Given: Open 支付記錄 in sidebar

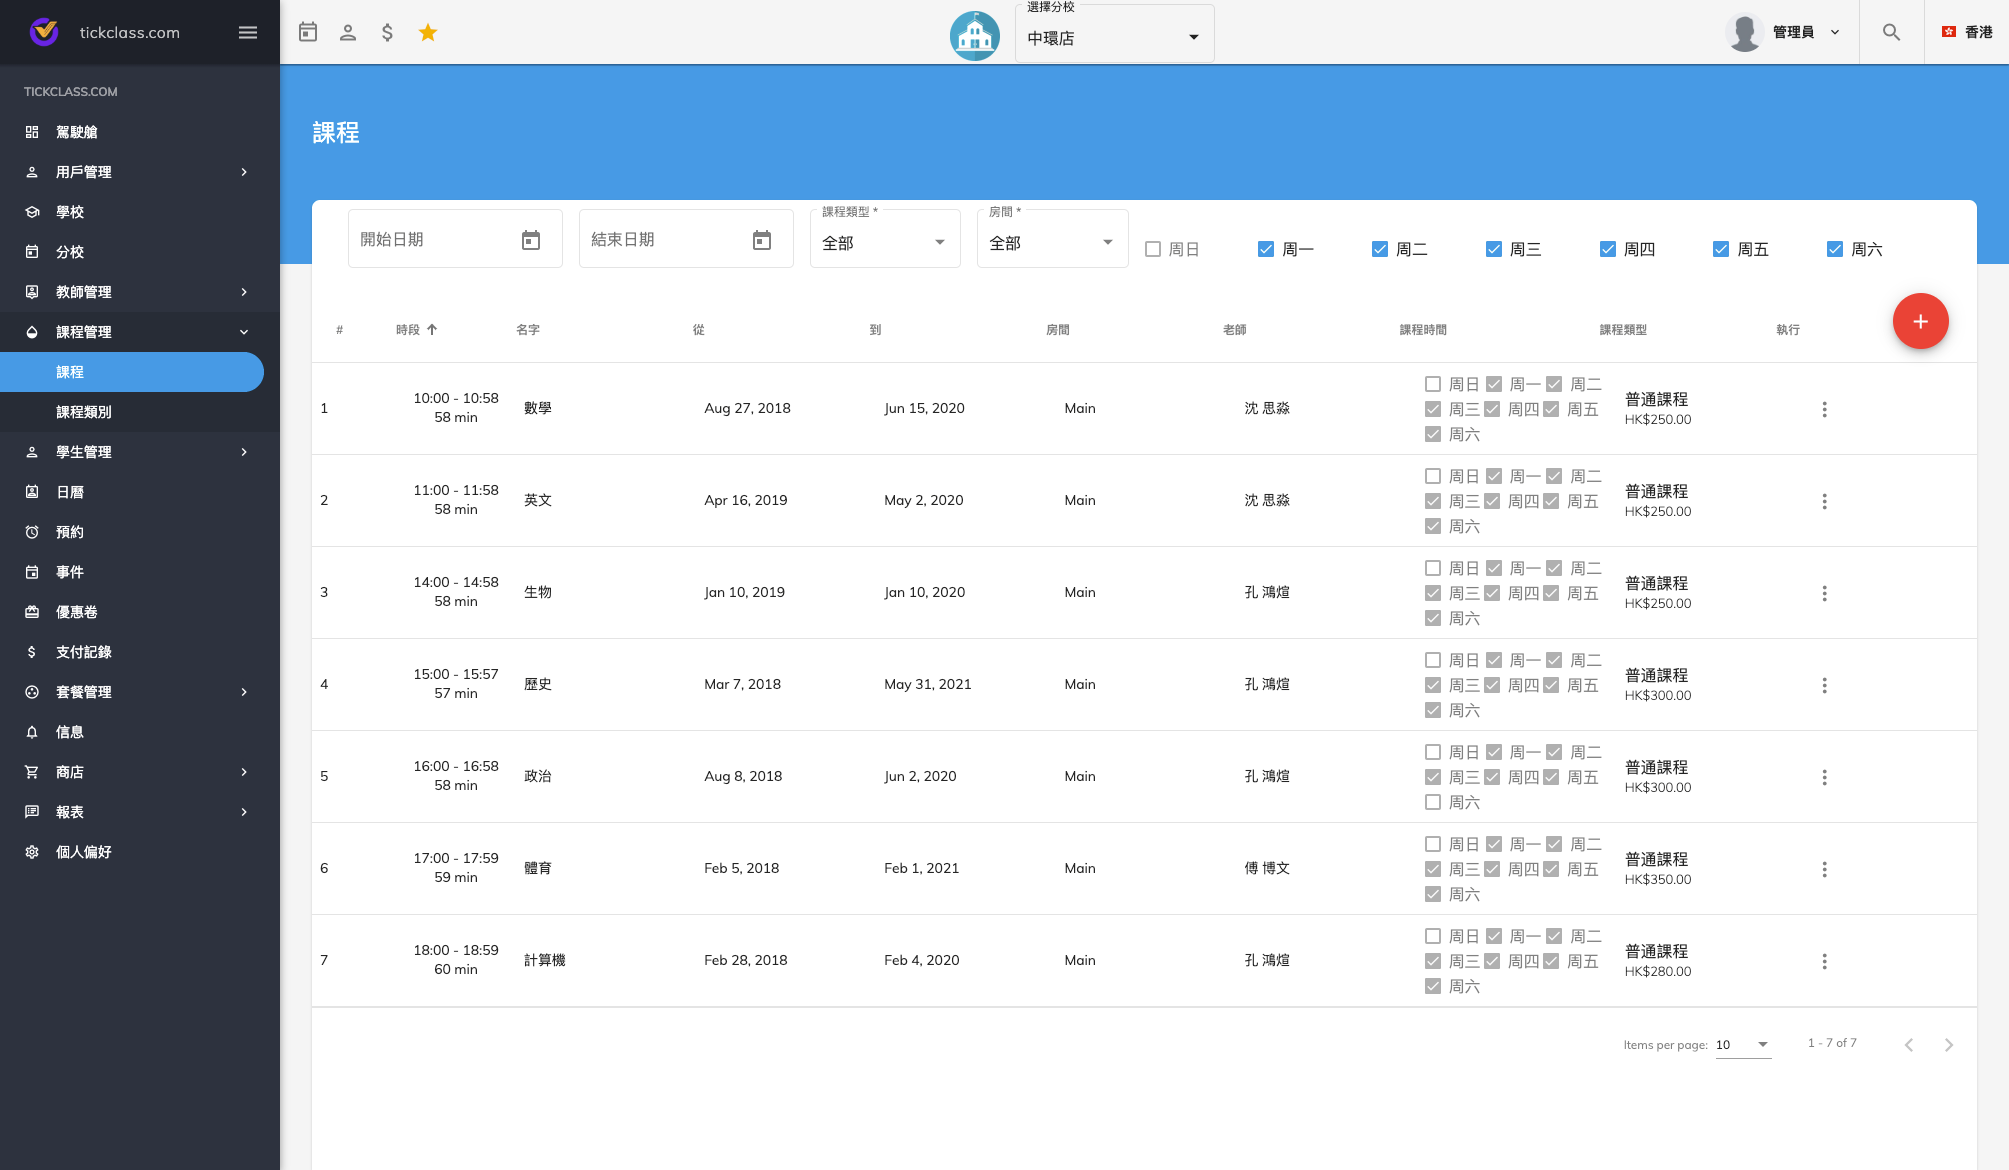Looking at the screenshot, I should tap(140, 652).
